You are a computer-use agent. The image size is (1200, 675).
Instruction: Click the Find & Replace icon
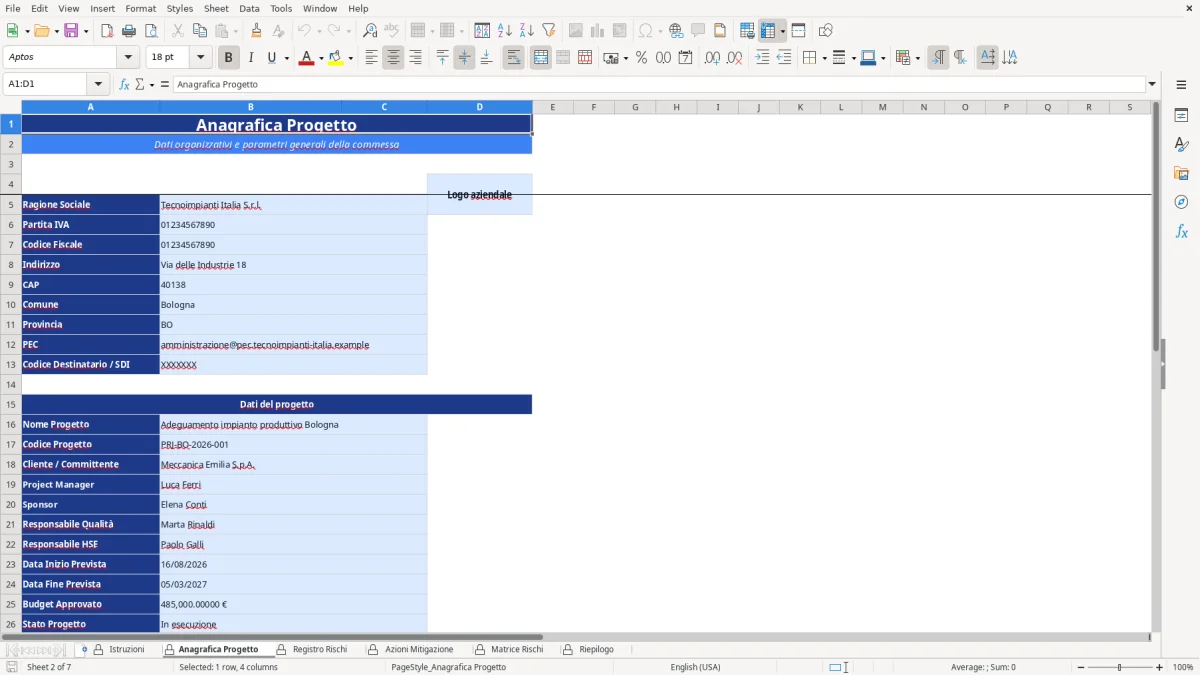[x=370, y=31]
